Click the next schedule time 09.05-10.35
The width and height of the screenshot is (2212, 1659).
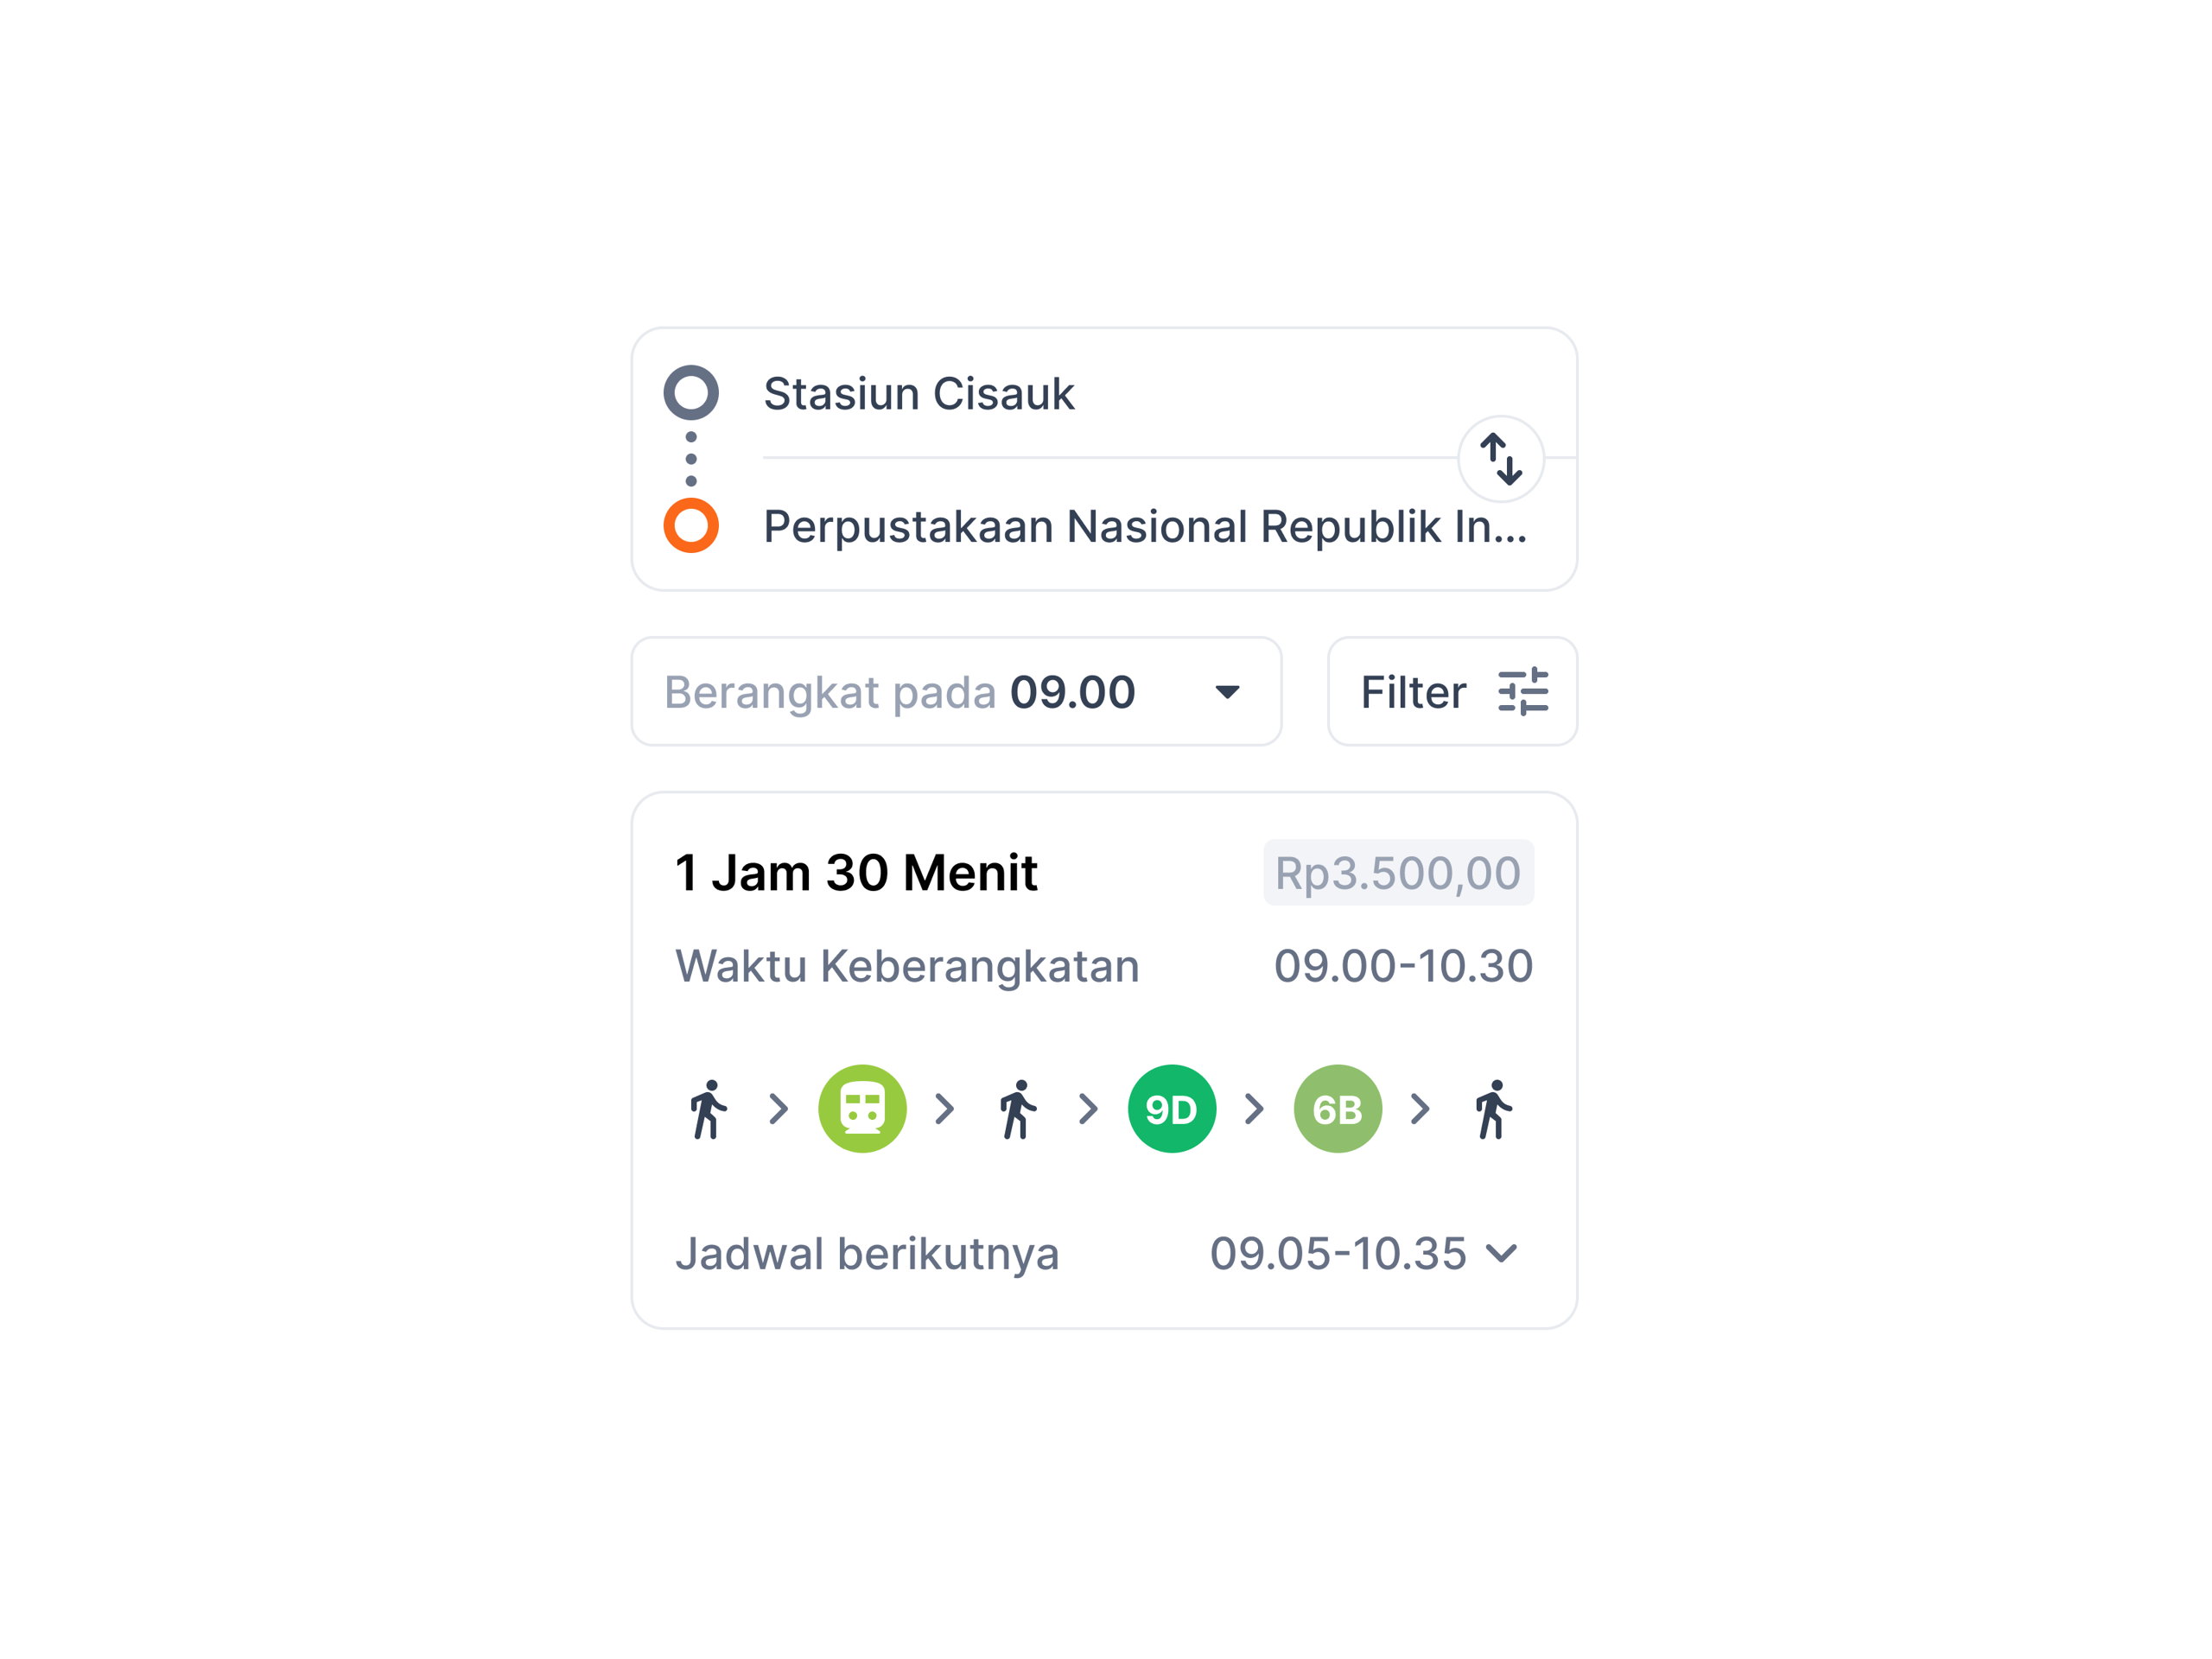coord(1337,1254)
